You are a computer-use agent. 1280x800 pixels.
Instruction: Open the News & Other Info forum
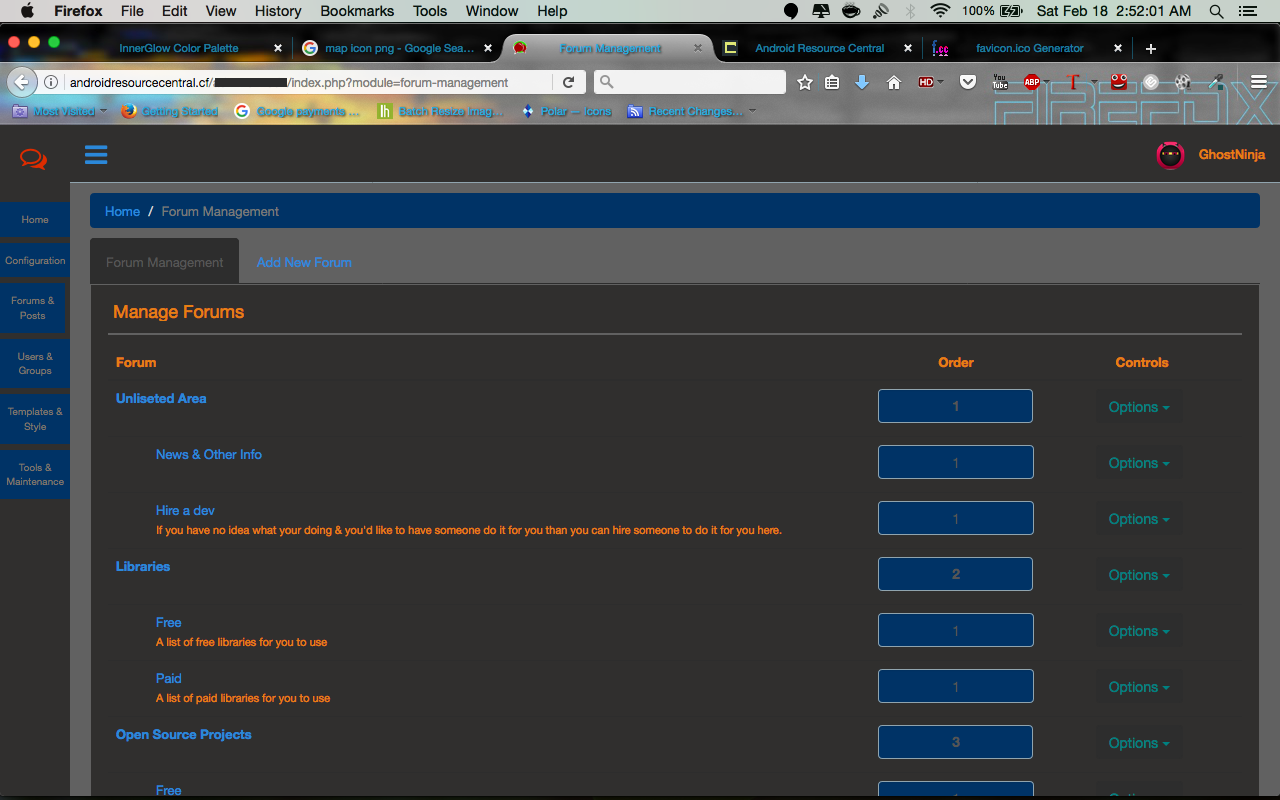pos(209,454)
